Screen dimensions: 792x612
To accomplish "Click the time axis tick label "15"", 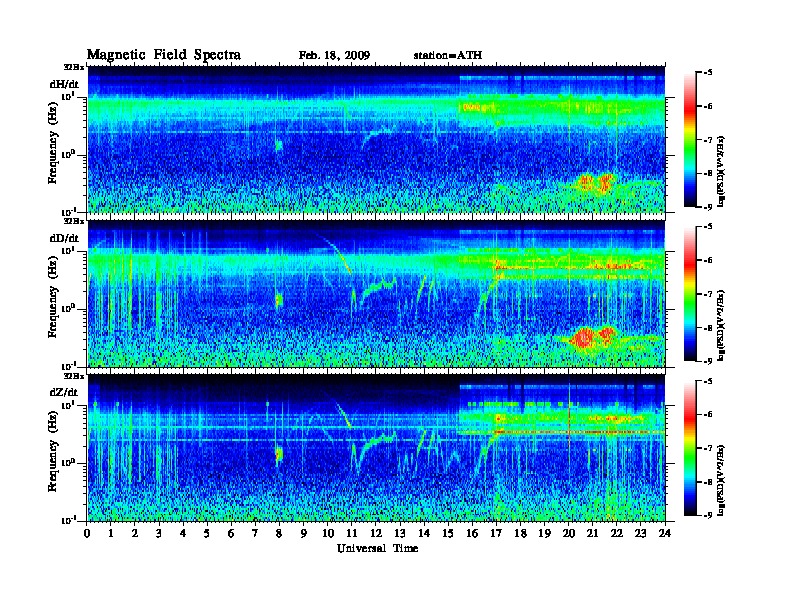I will point(448,533).
